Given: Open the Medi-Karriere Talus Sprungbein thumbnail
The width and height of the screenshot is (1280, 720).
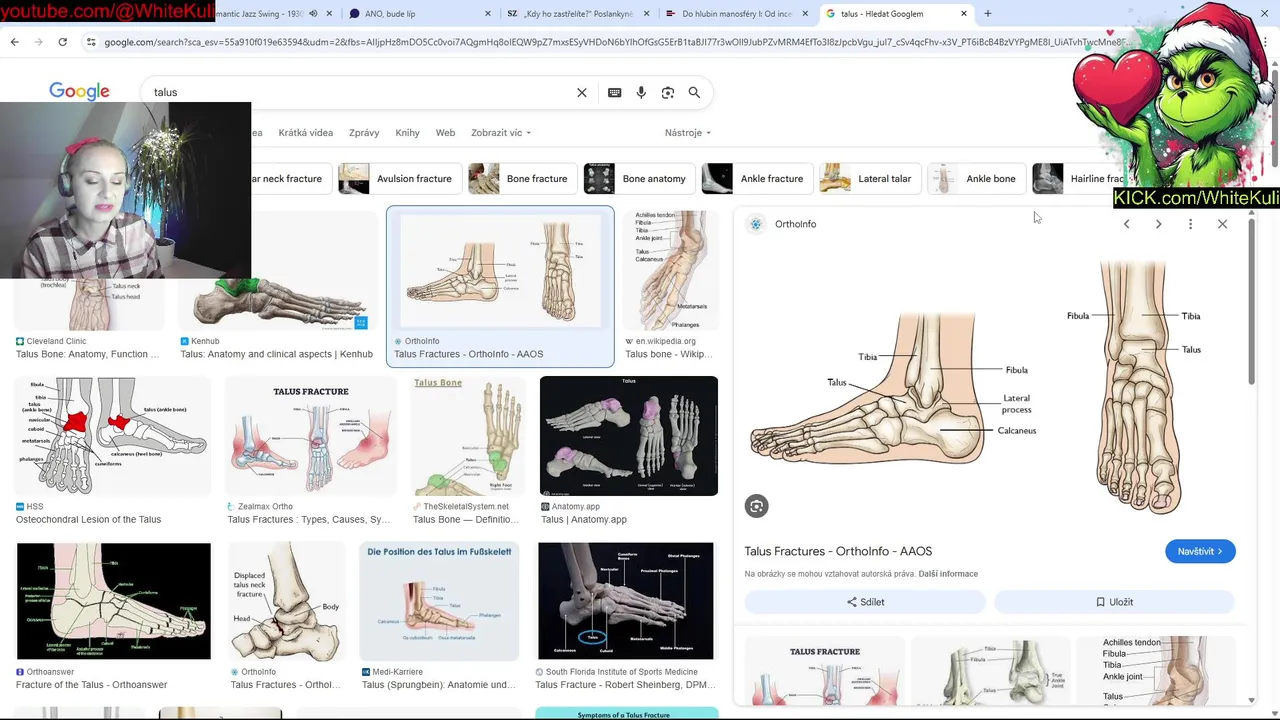Looking at the screenshot, I should point(439,601).
